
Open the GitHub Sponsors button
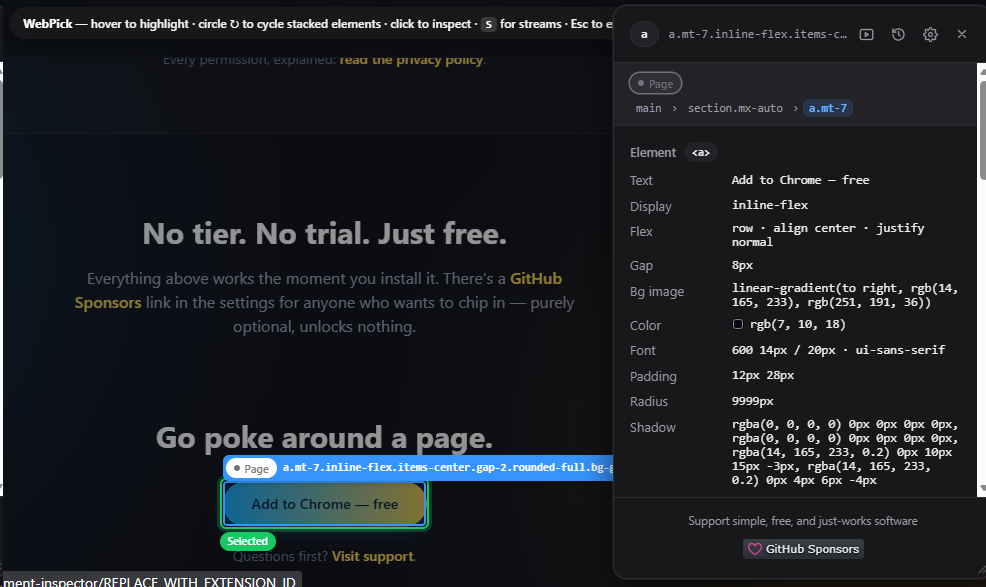(803, 549)
